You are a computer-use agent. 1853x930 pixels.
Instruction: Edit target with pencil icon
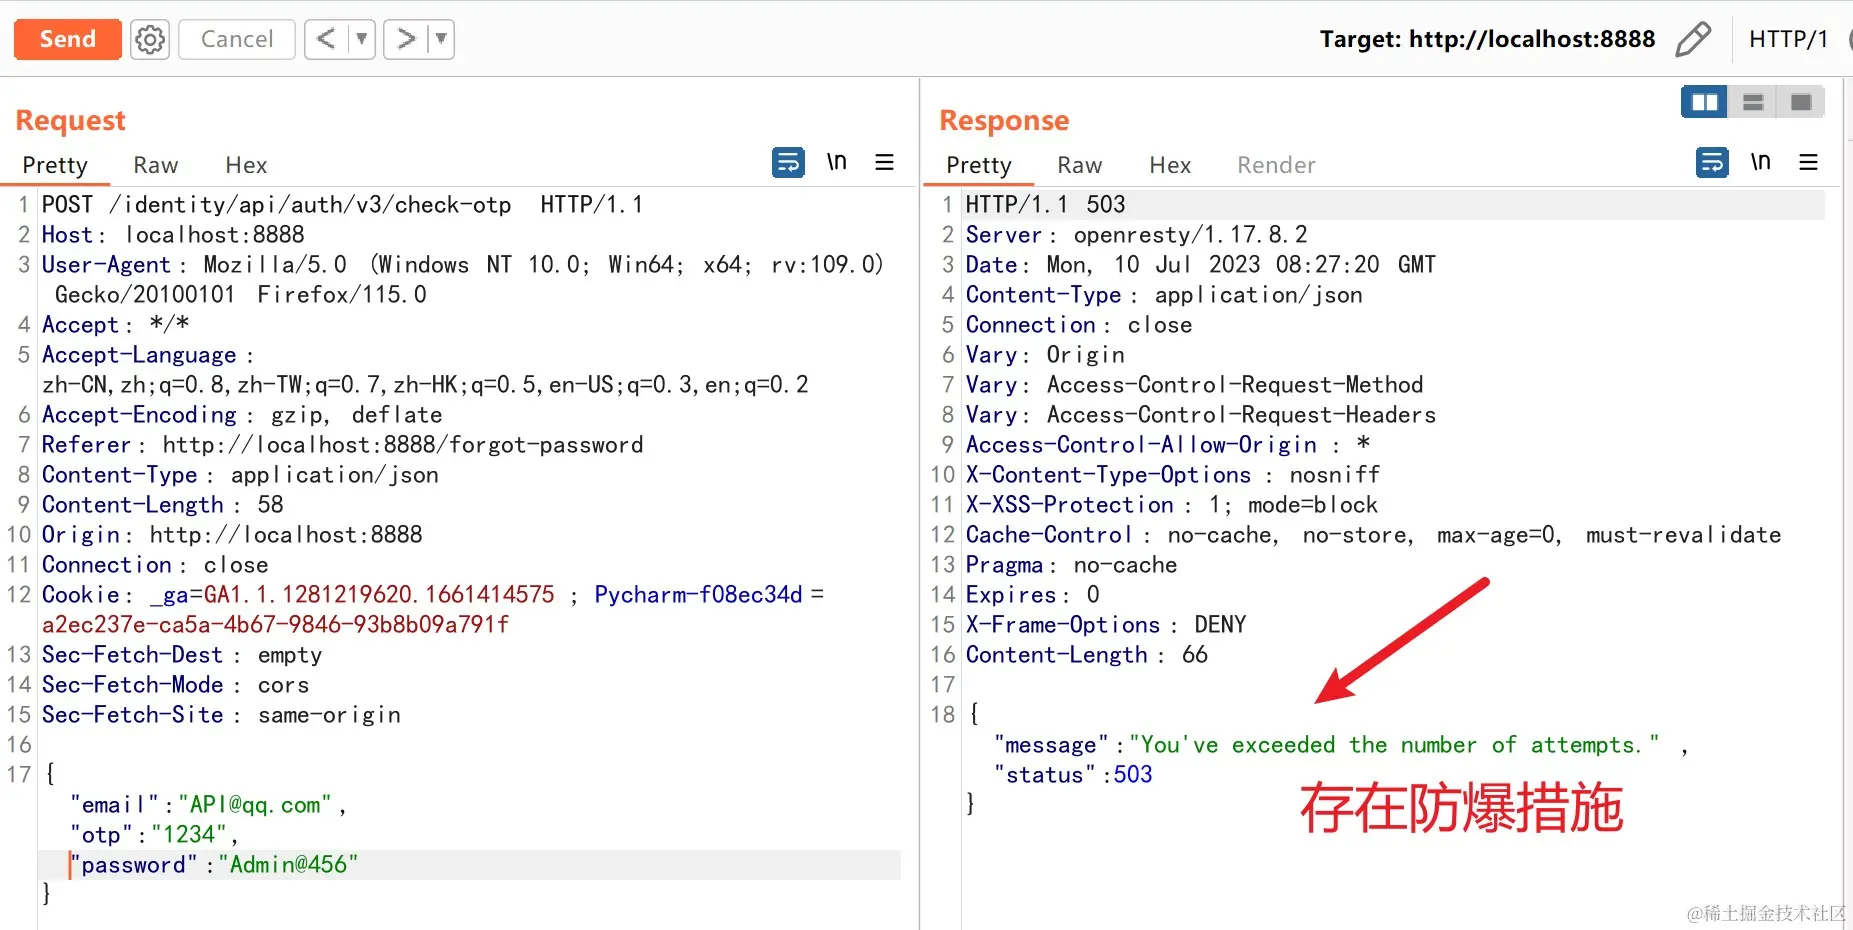click(1693, 39)
